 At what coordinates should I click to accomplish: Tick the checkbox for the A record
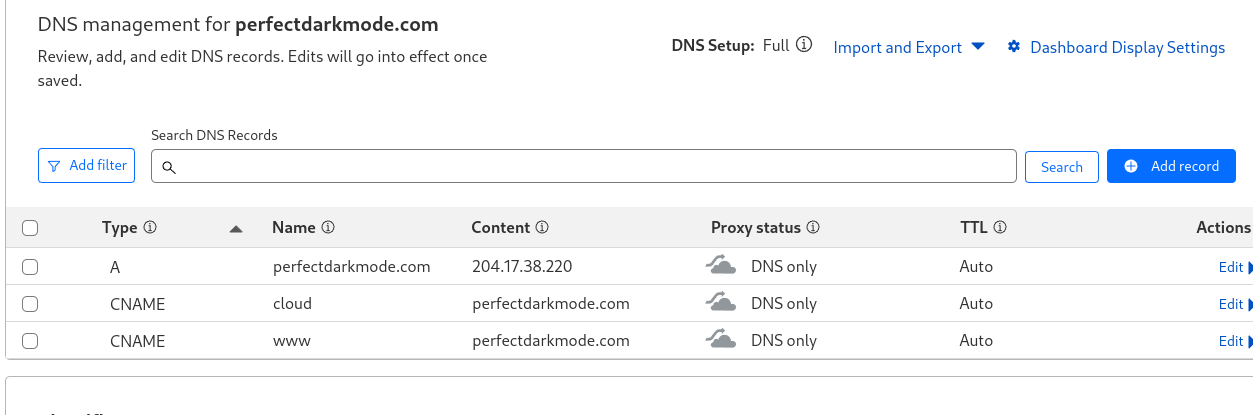[30, 267]
